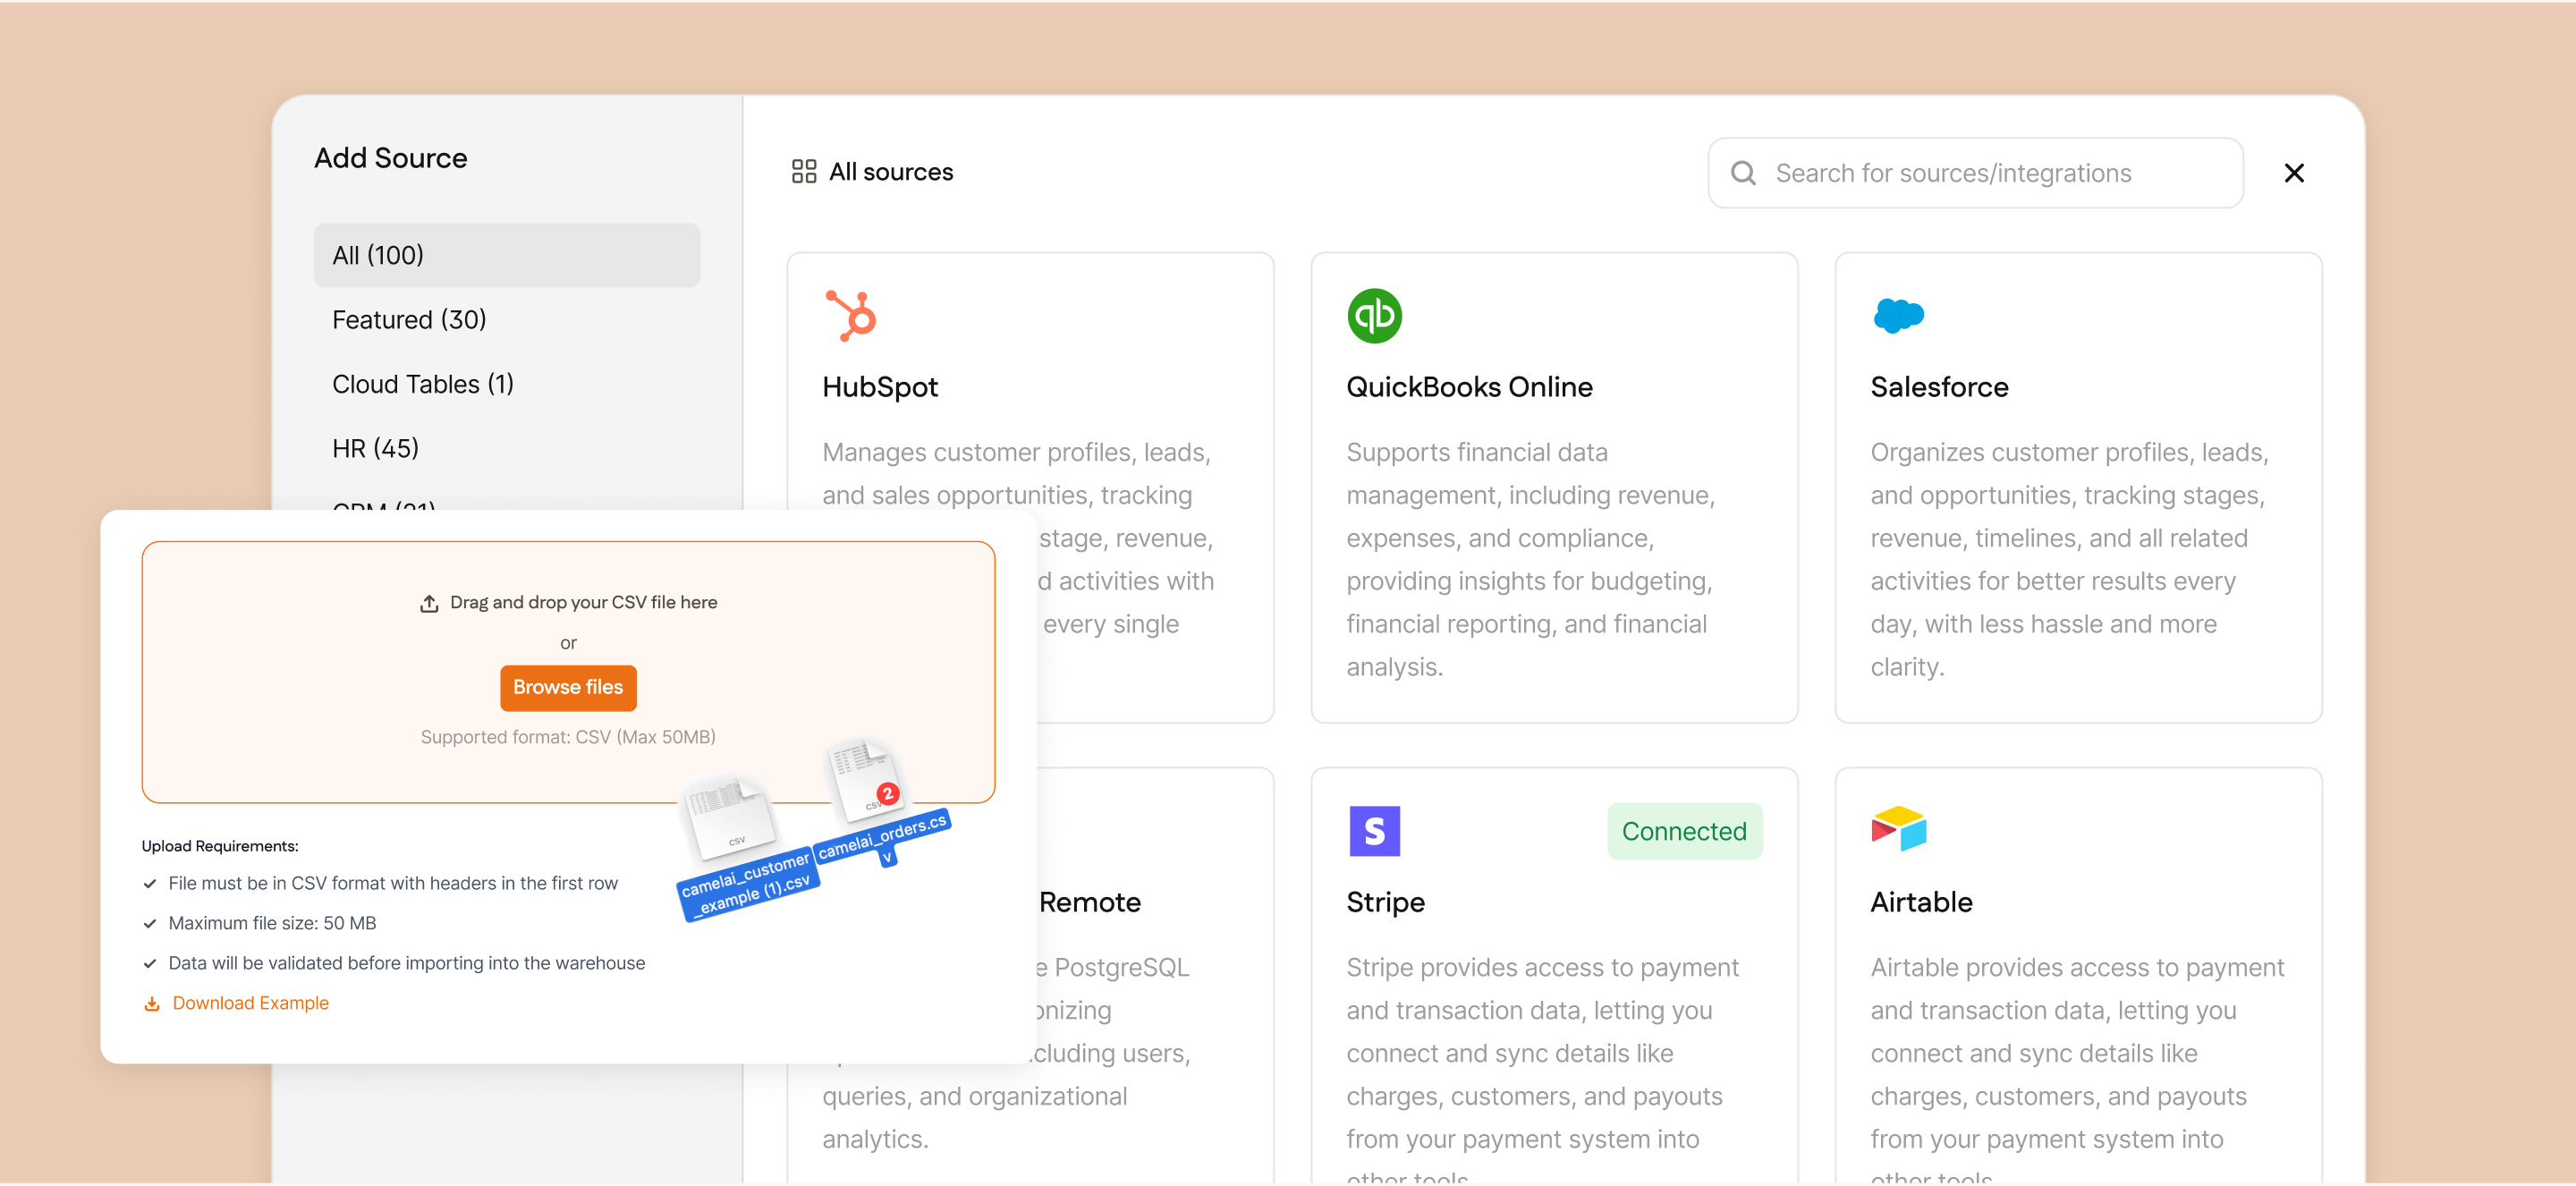2576x1186 pixels.
Task: Close the Add Source dialog
Action: click(2293, 173)
